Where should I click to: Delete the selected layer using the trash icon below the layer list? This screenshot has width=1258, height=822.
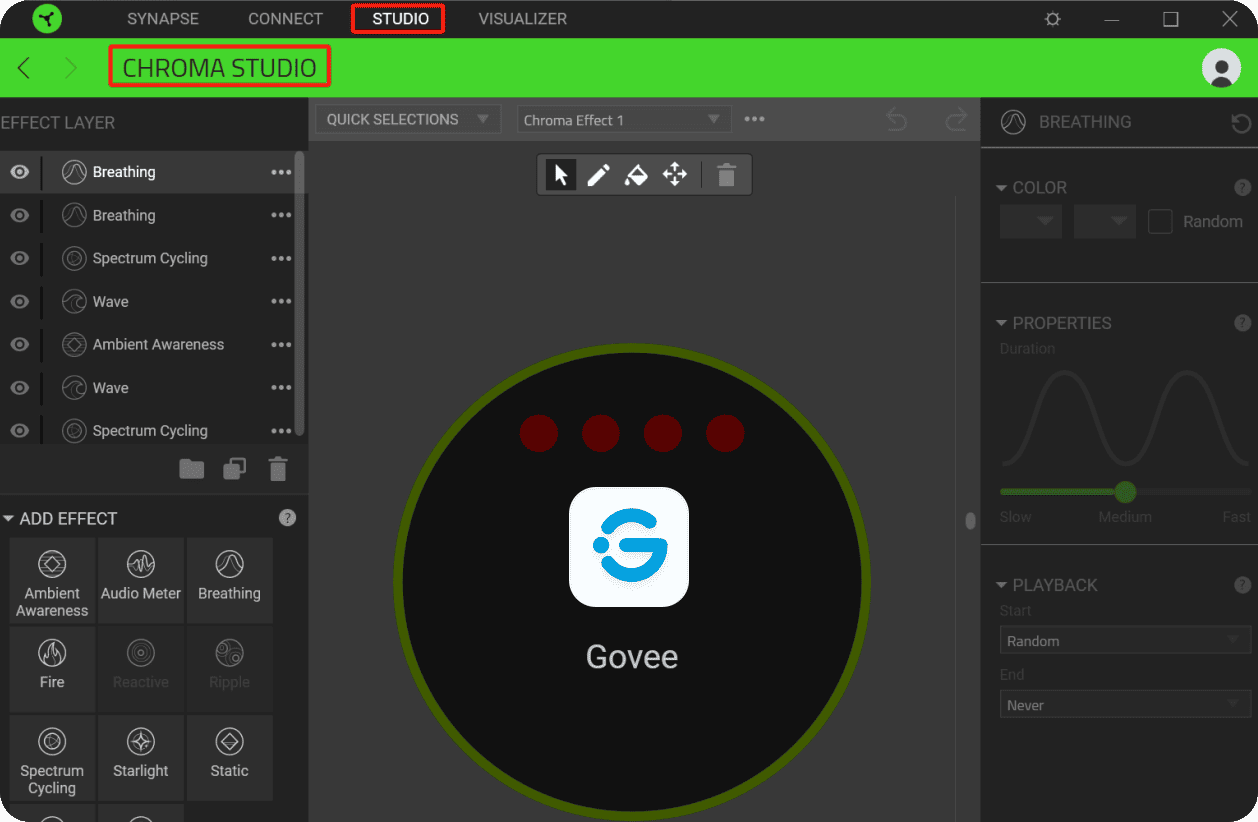tap(278, 469)
